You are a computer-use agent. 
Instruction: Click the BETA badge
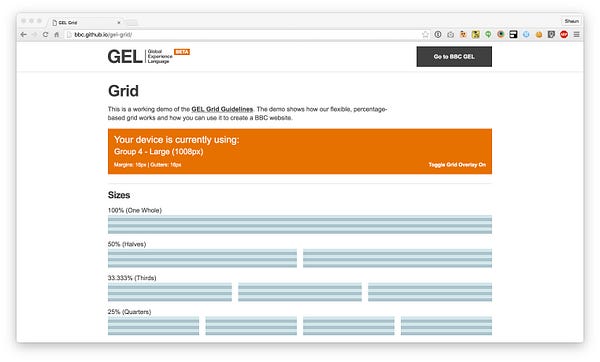click(182, 52)
